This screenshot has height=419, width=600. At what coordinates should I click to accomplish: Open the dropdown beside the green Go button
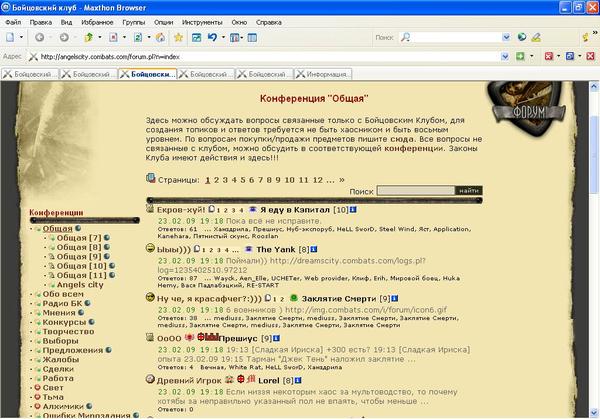[x=532, y=56]
